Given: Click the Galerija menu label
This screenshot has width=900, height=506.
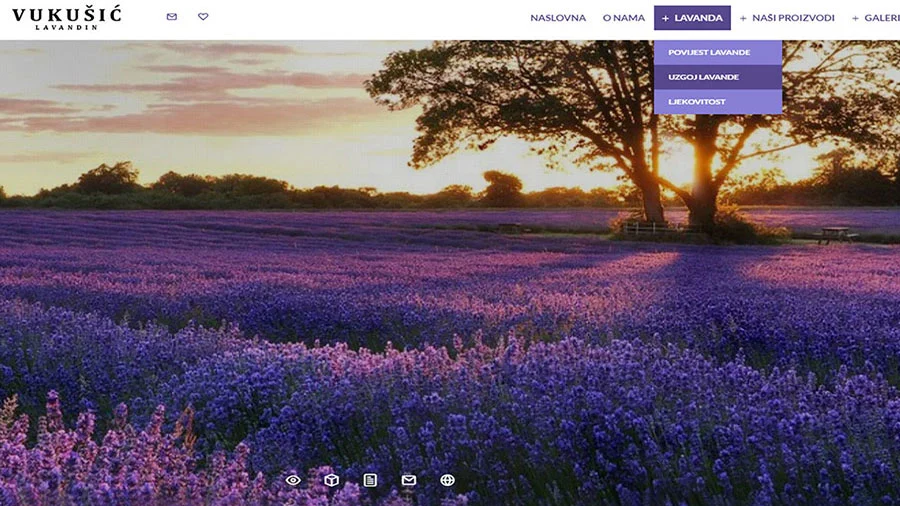Looking at the screenshot, I should click(x=883, y=18).
